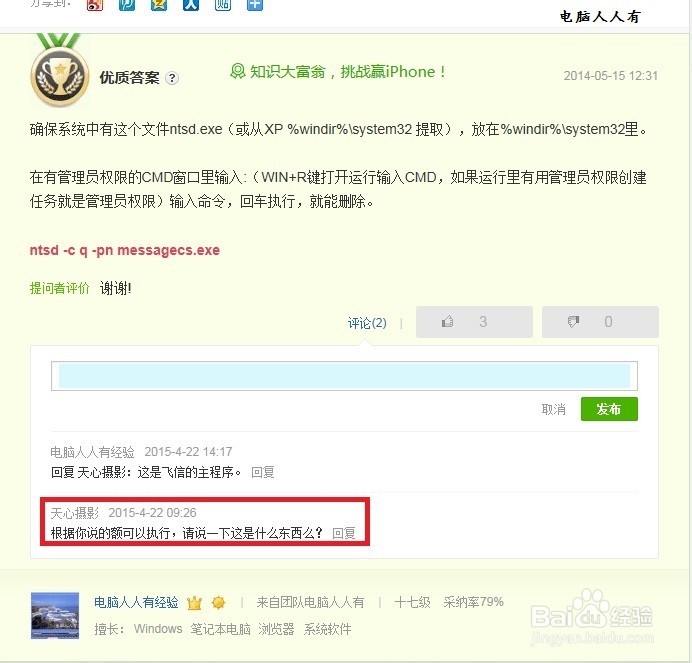Downvote the answer with thumbs-down

[600, 322]
